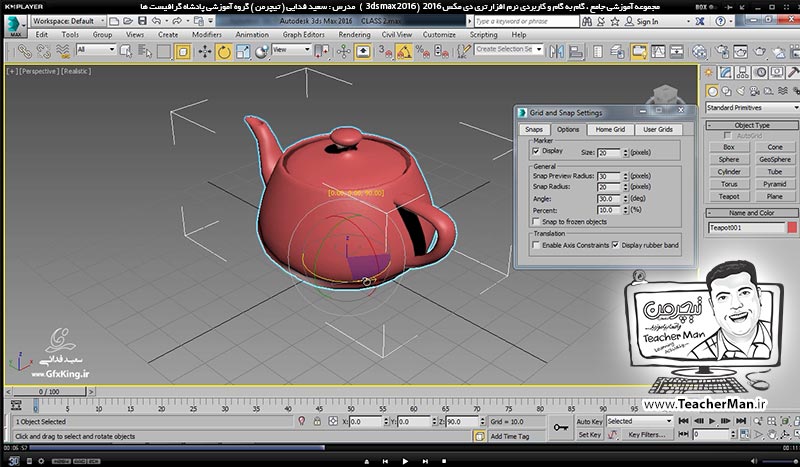Viewport: 800px width, 467px height.
Task: Open Select by Name tool
Action: pos(145,51)
